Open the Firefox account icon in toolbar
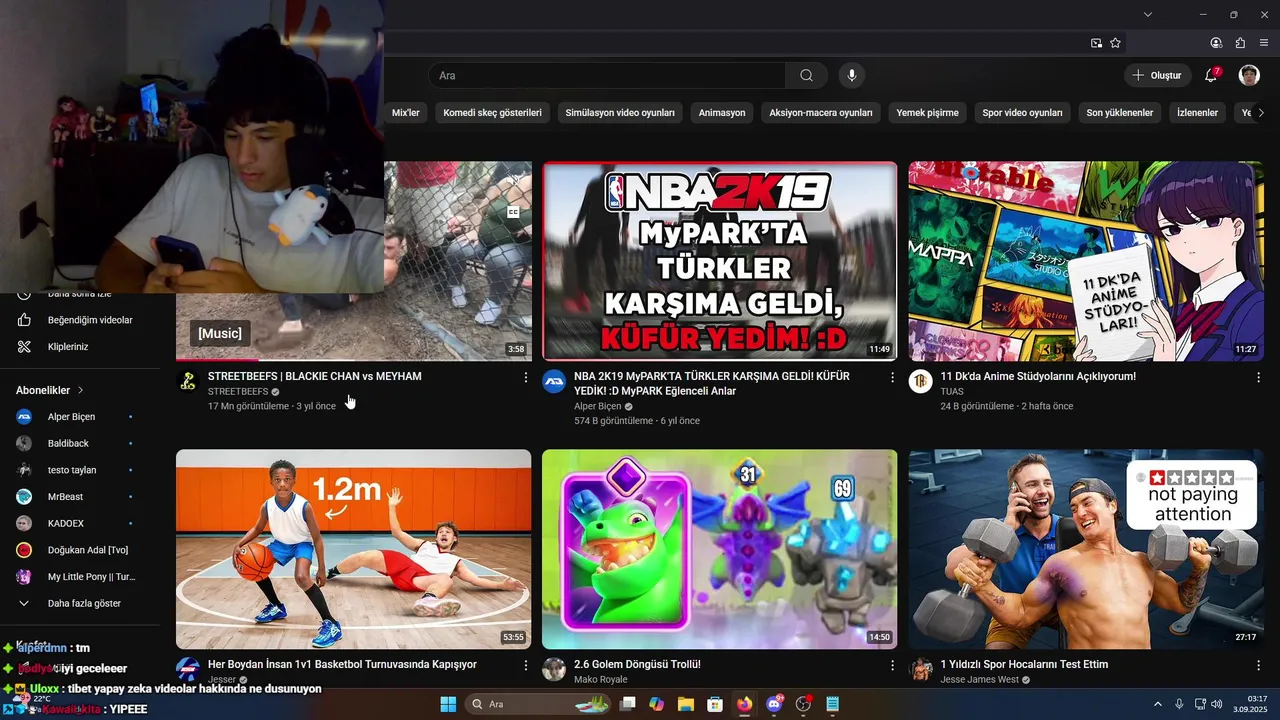 click(x=1216, y=43)
